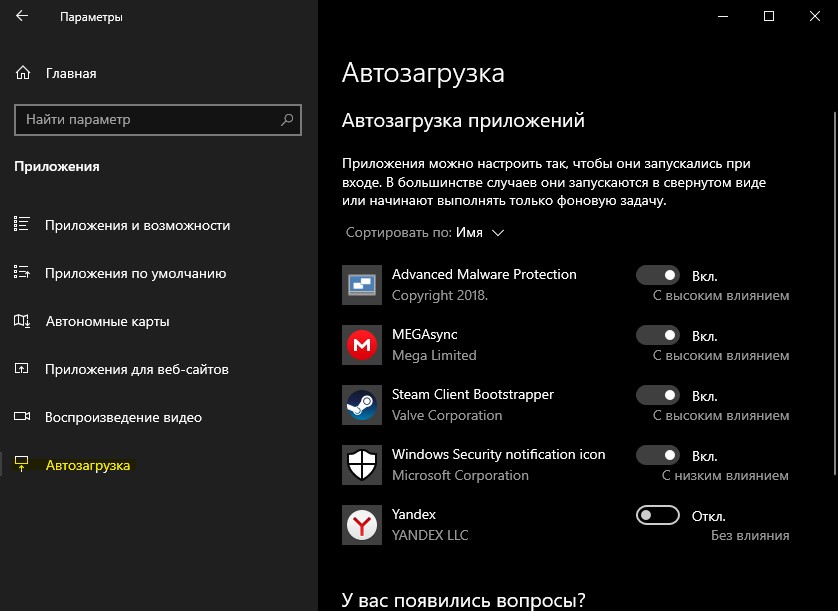Click the Windows Security shield icon

(362, 465)
